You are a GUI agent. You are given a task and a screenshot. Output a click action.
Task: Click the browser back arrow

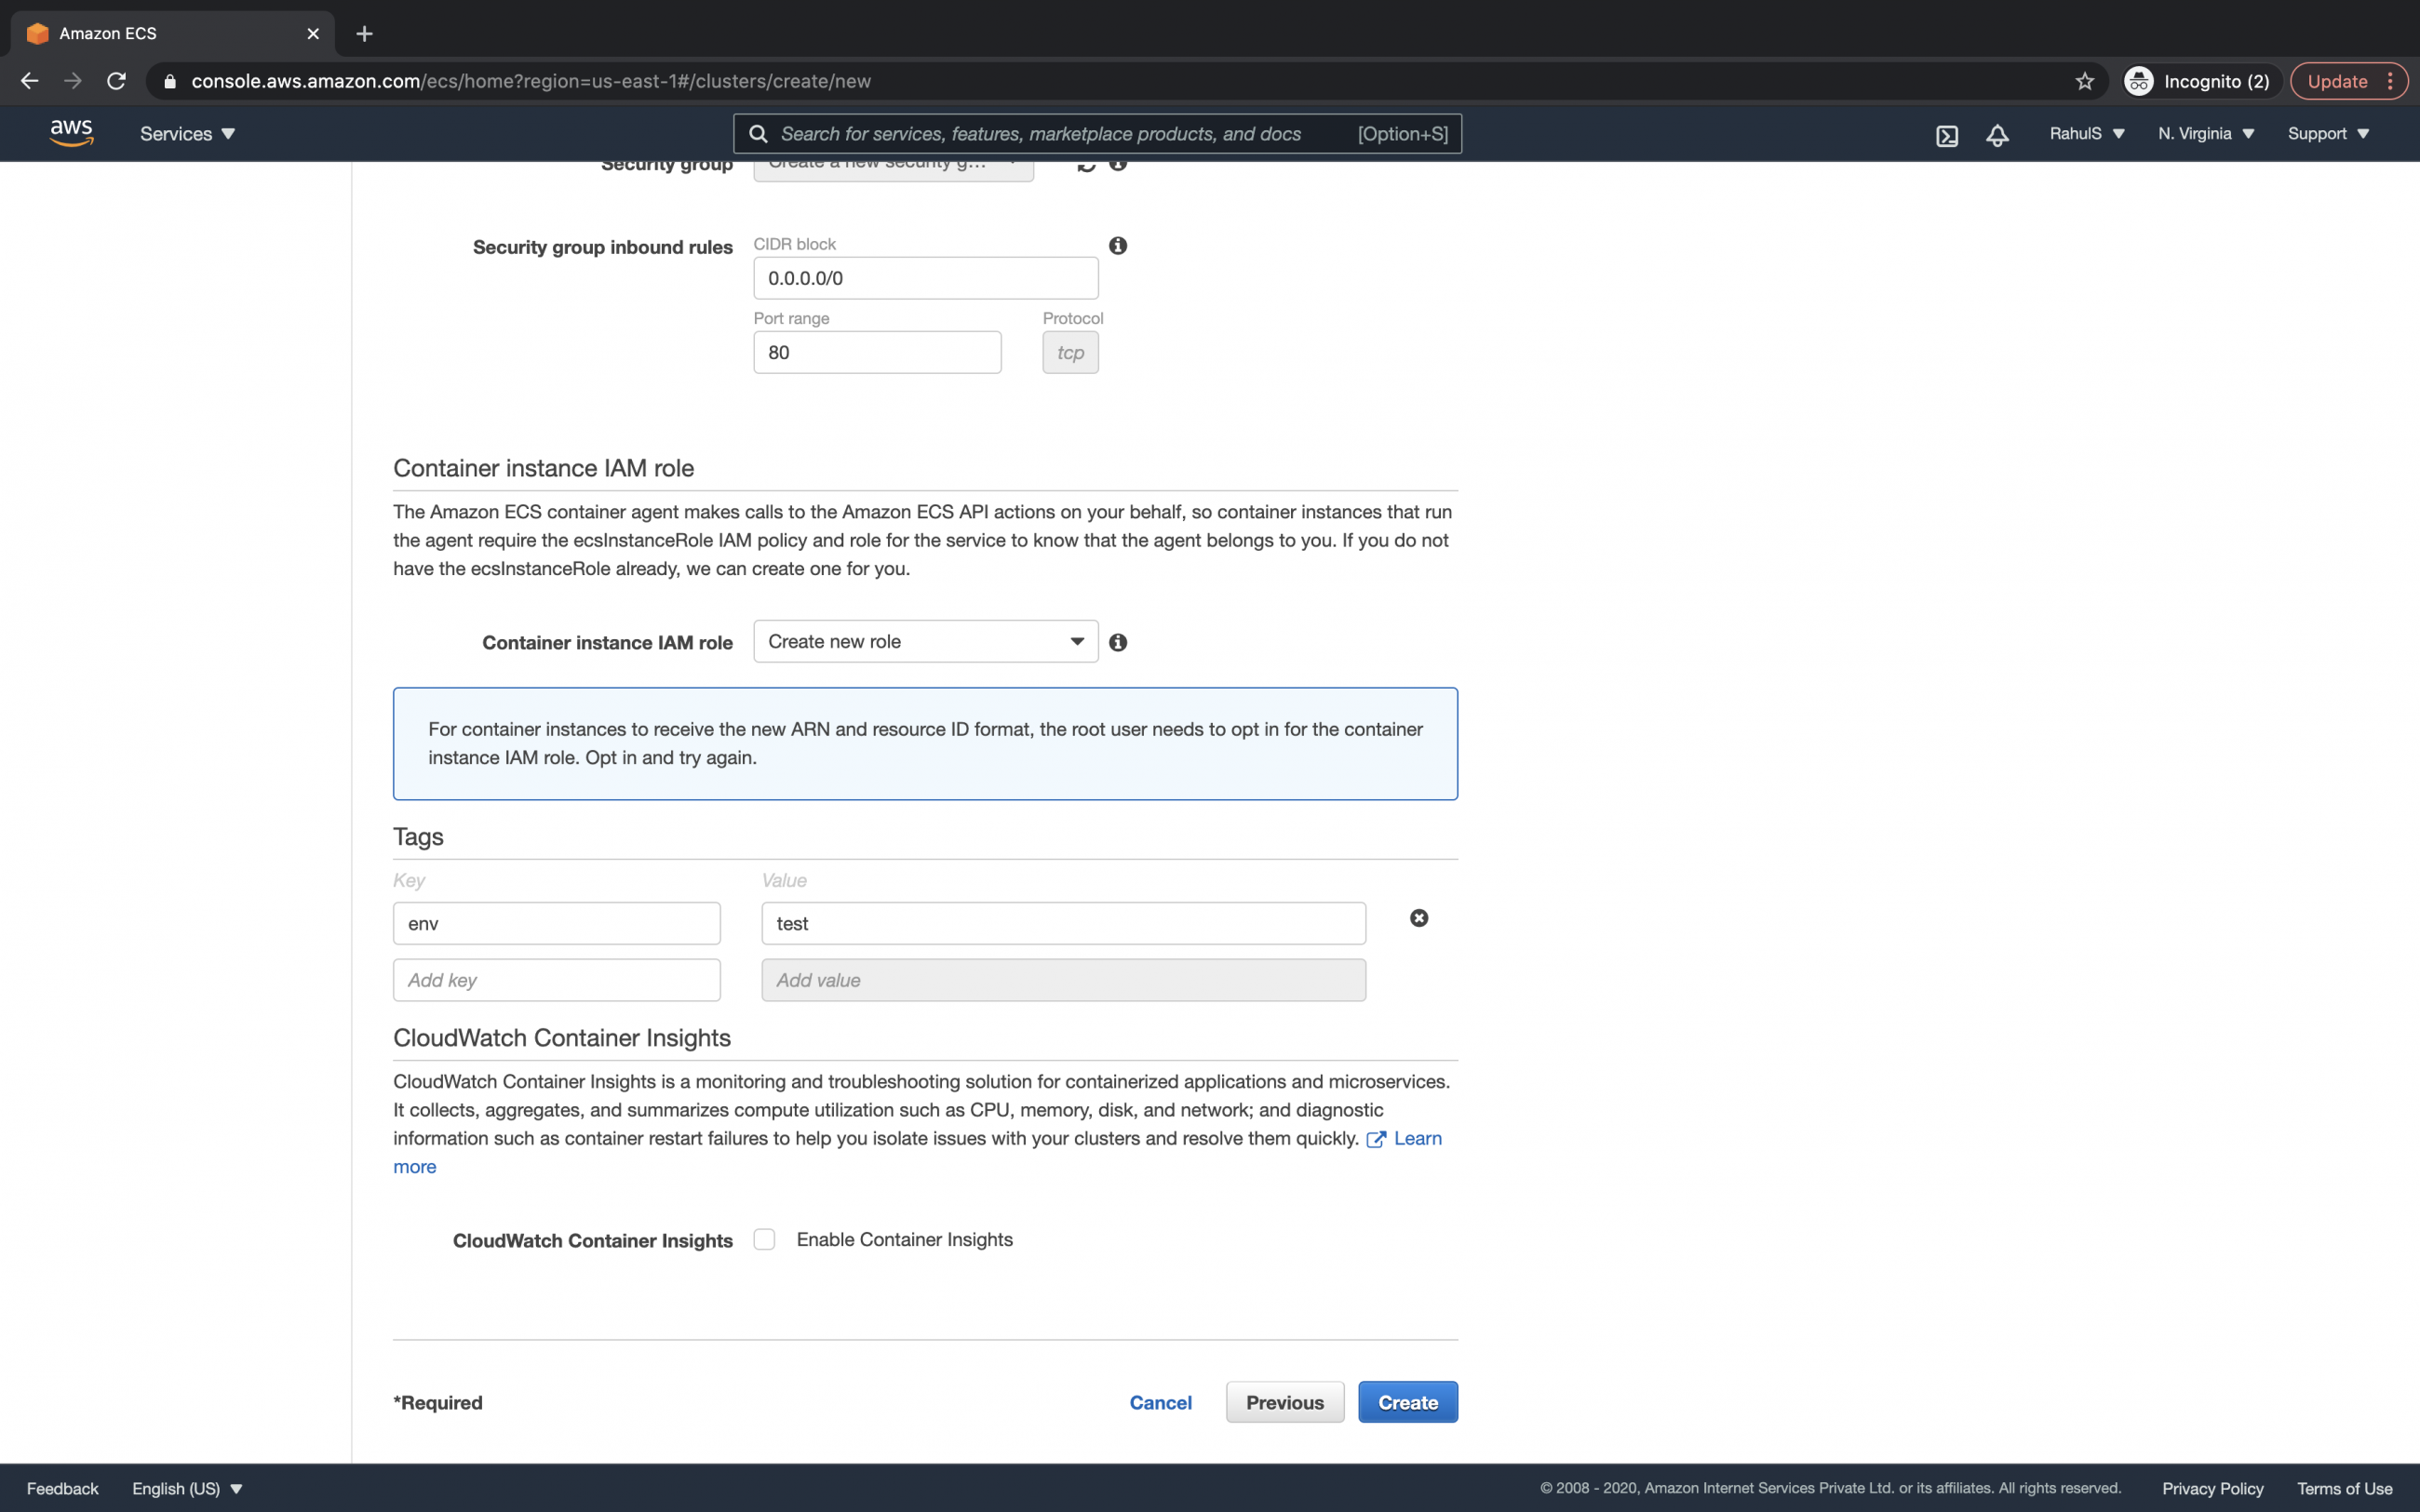coord(29,81)
